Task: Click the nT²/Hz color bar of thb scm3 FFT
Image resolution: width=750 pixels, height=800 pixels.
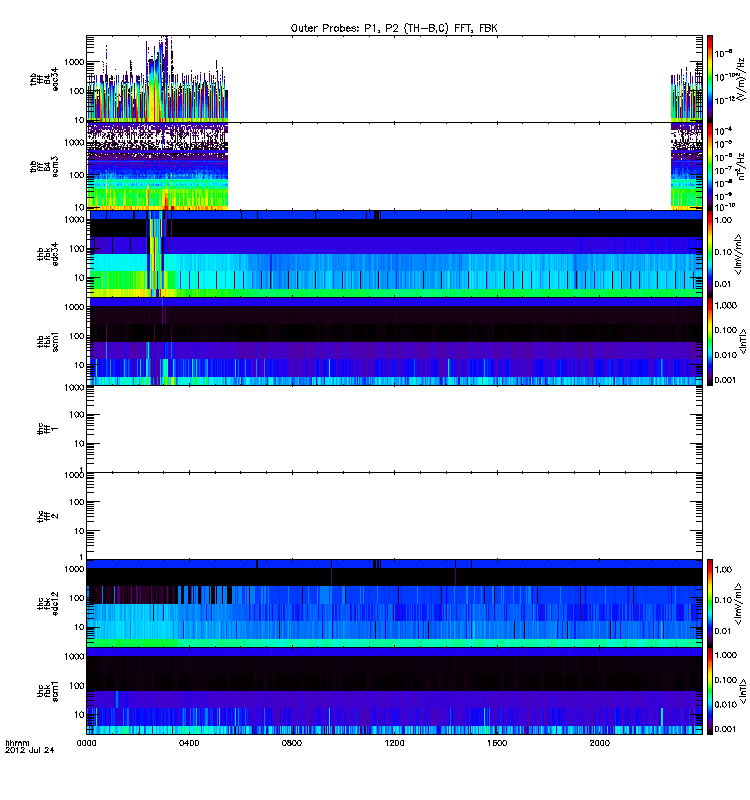Action: pos(709,166)
